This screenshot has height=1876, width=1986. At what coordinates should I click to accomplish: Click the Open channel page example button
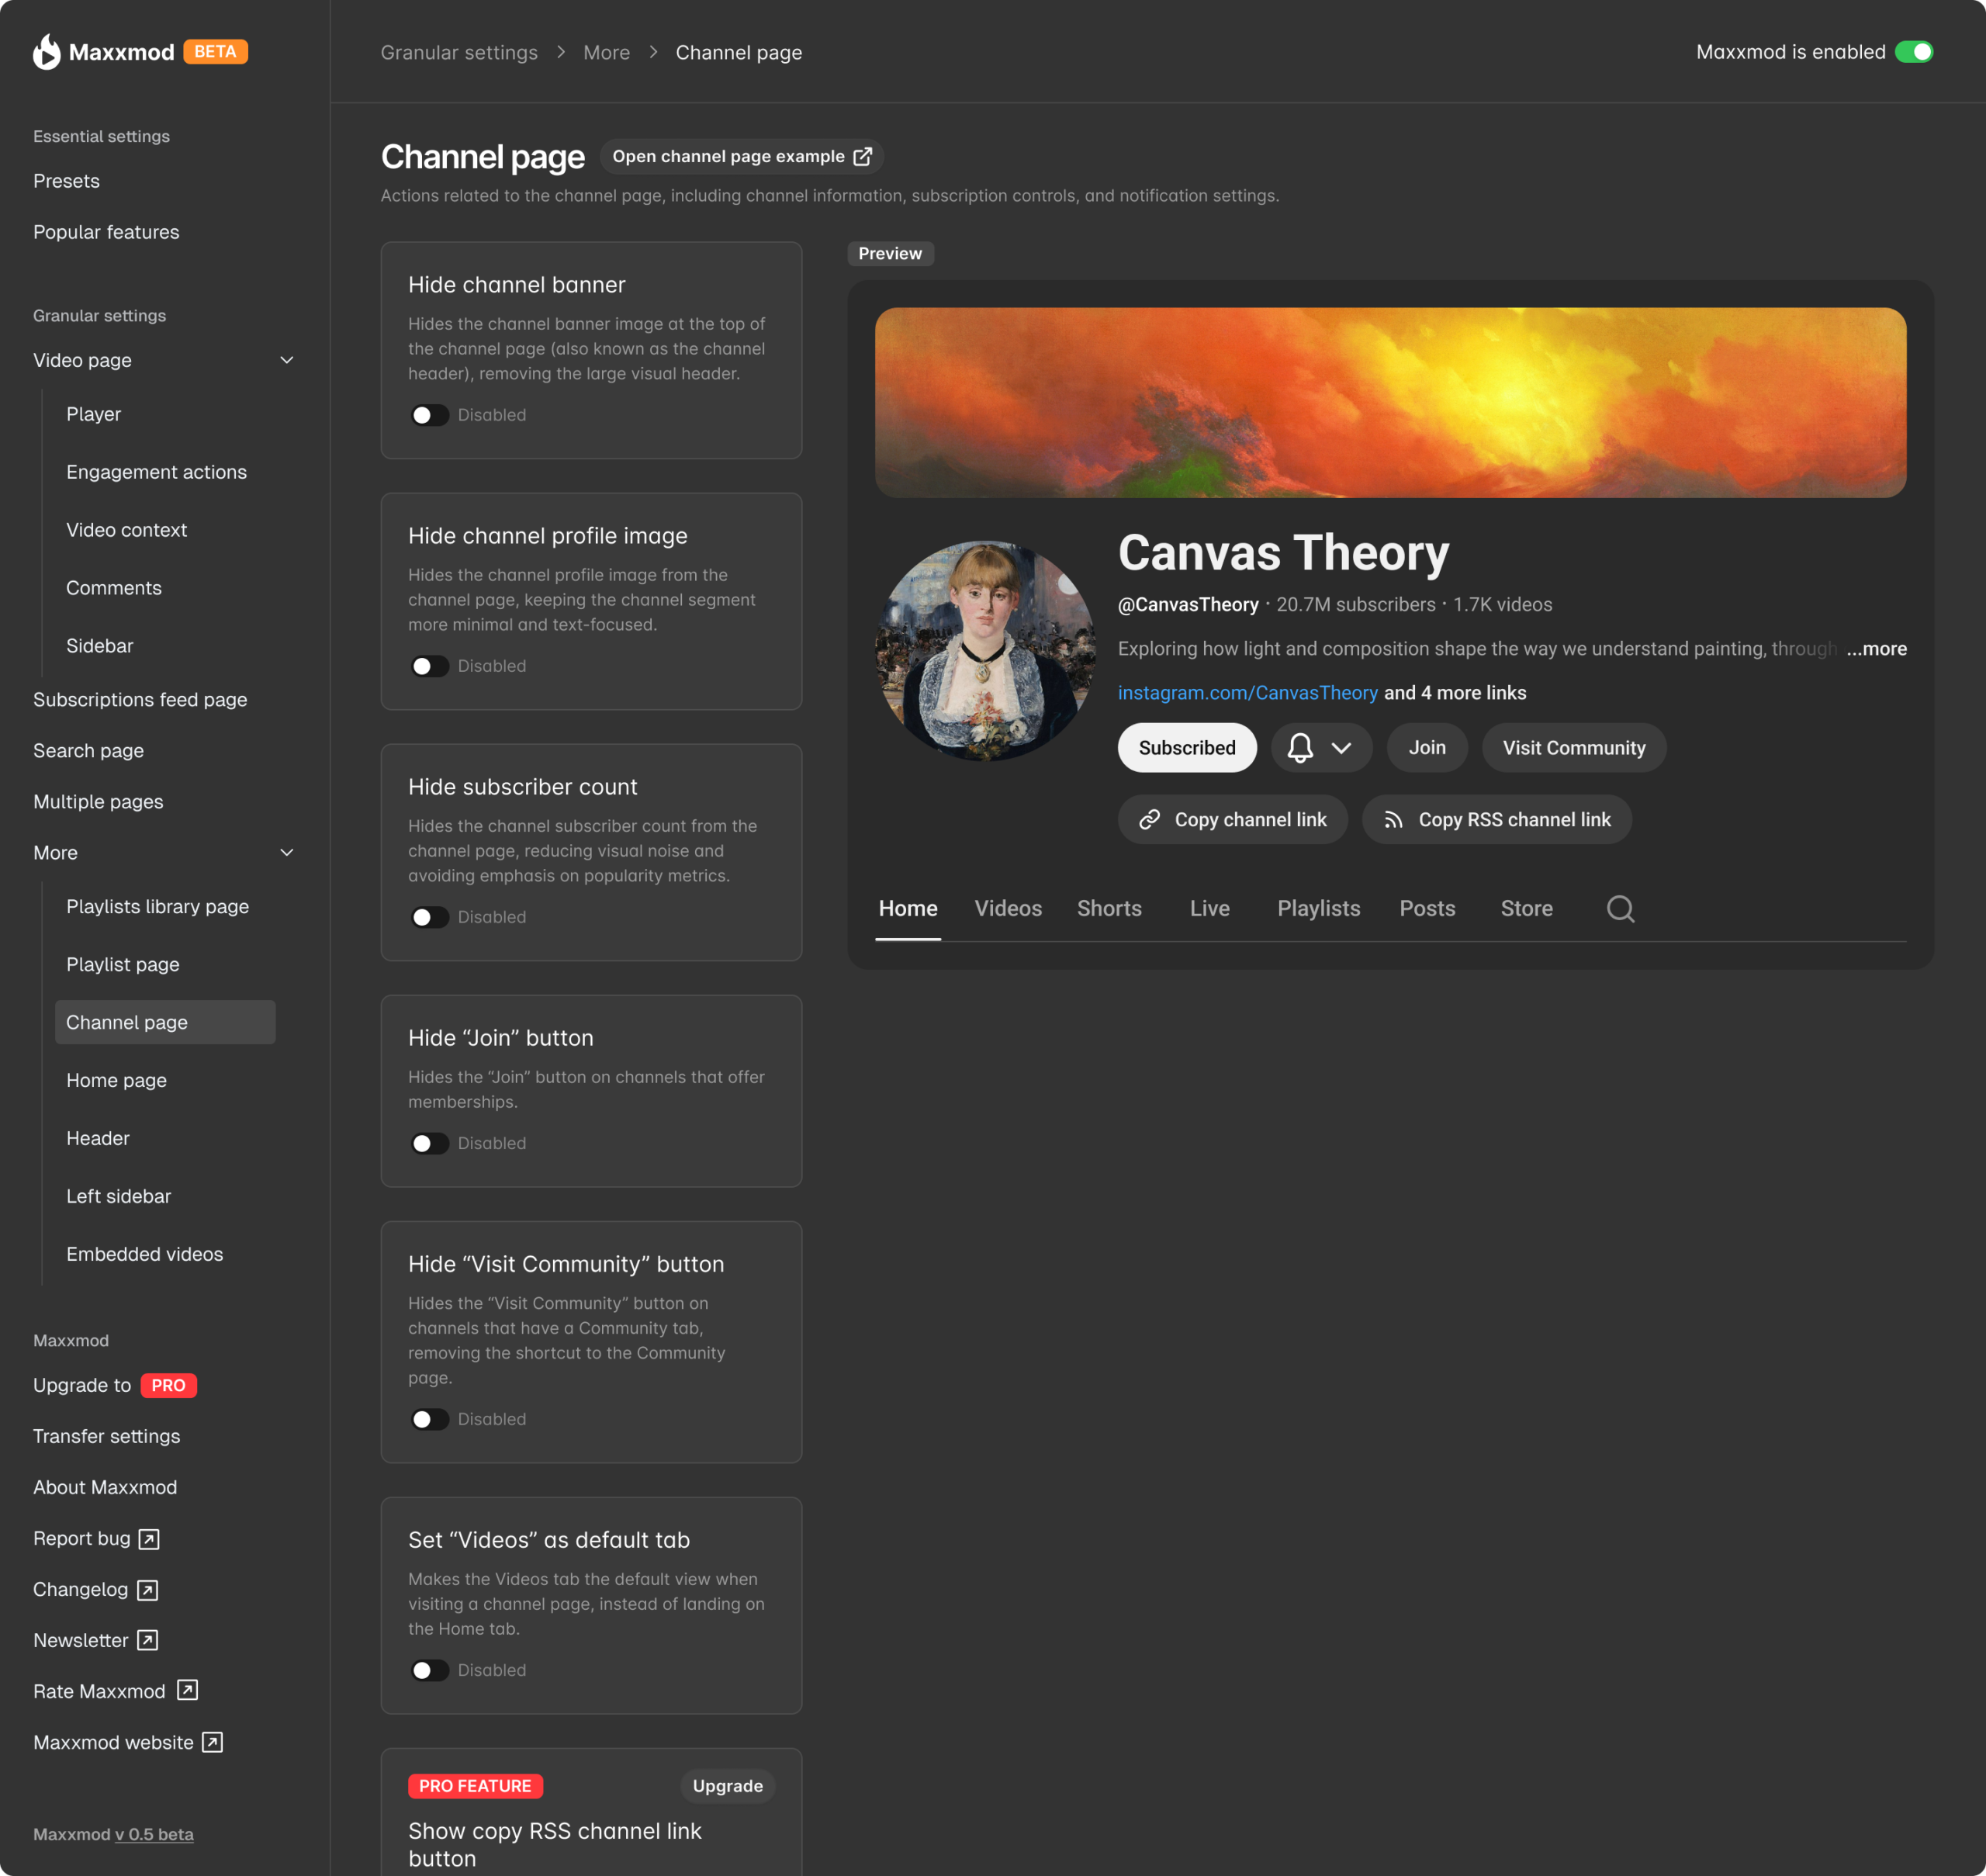tap(741, 157)
